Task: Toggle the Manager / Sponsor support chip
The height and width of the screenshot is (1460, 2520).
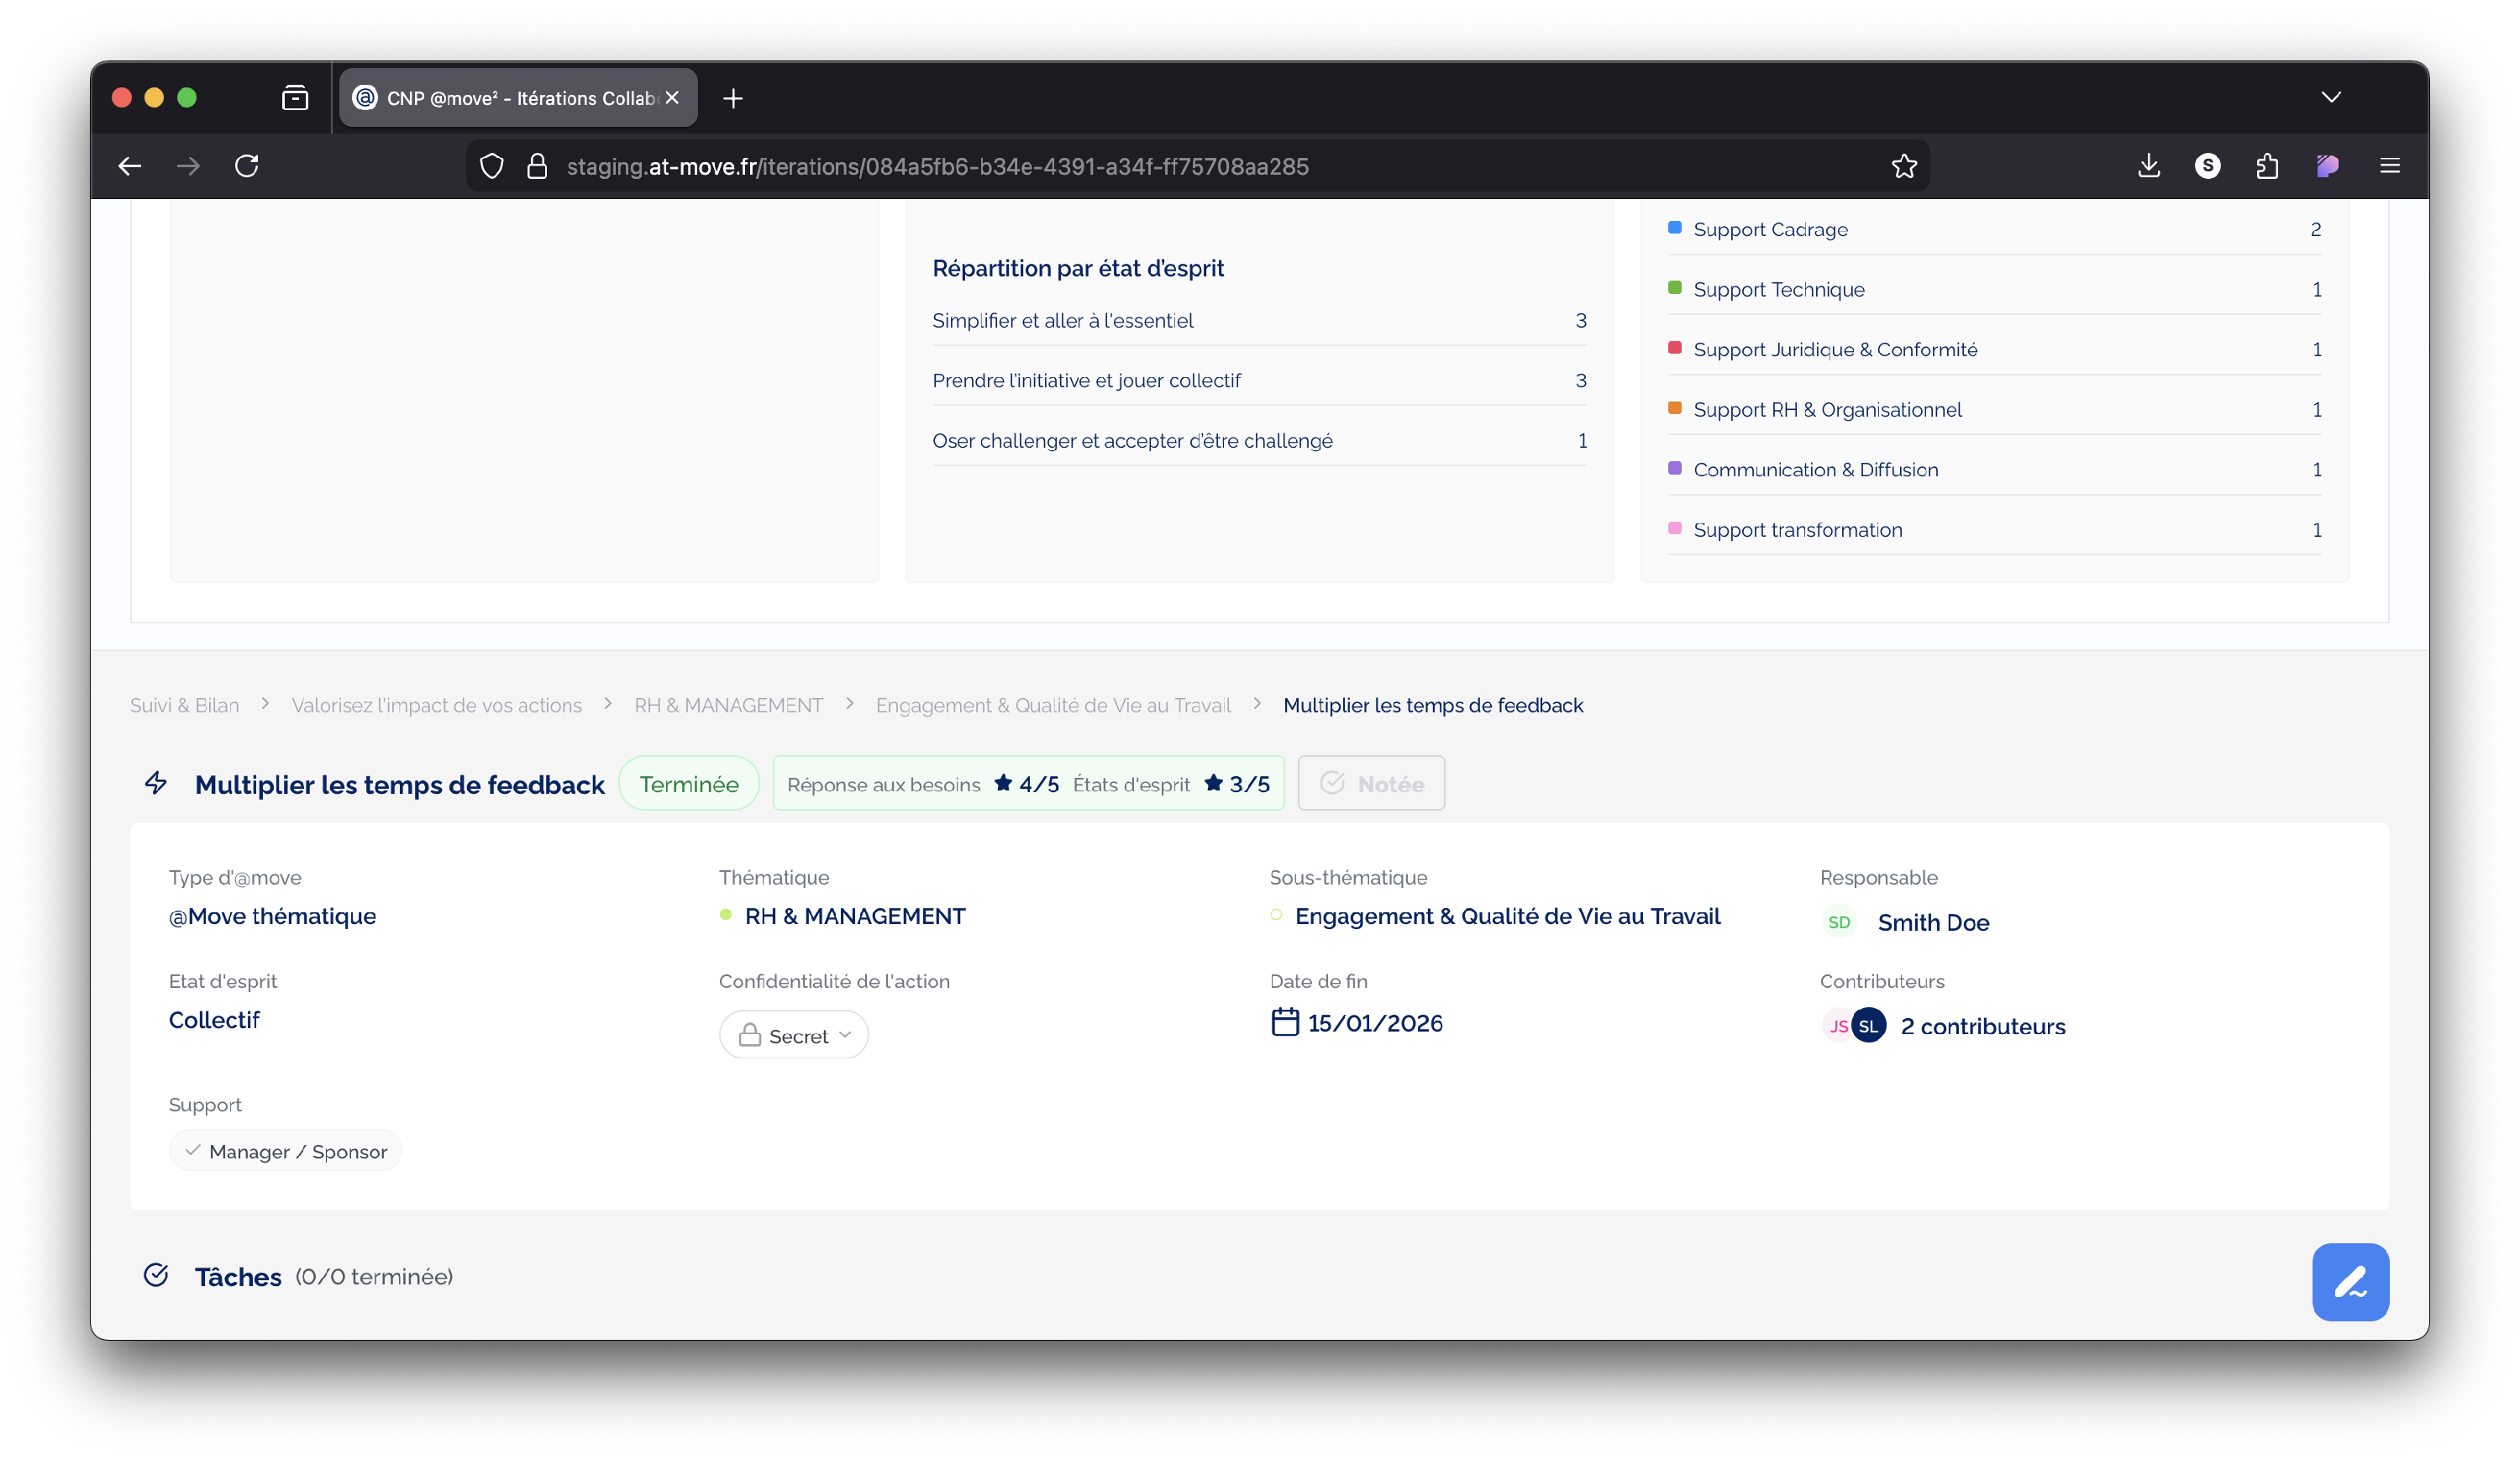Action: (285, 1151)
